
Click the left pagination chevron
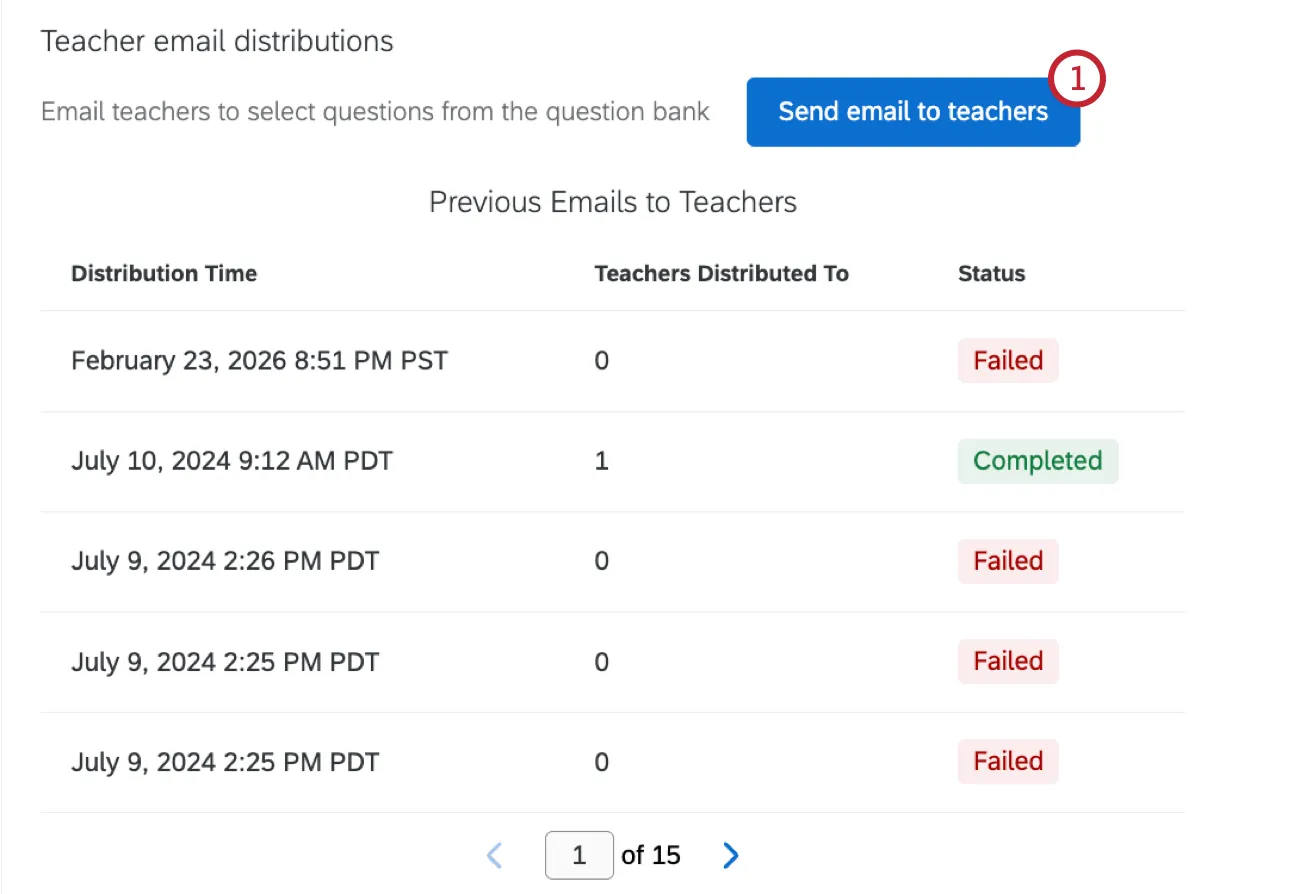pyautogui.click(x=494, y=855)
